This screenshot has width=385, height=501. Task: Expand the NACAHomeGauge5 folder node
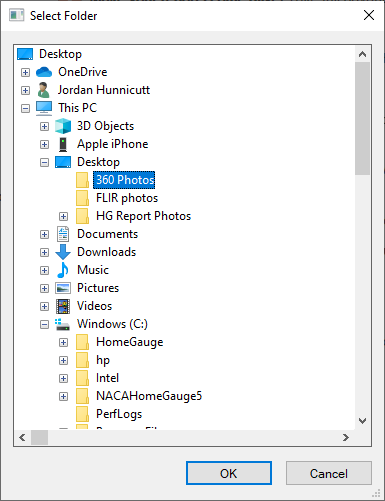click(63, 396)
